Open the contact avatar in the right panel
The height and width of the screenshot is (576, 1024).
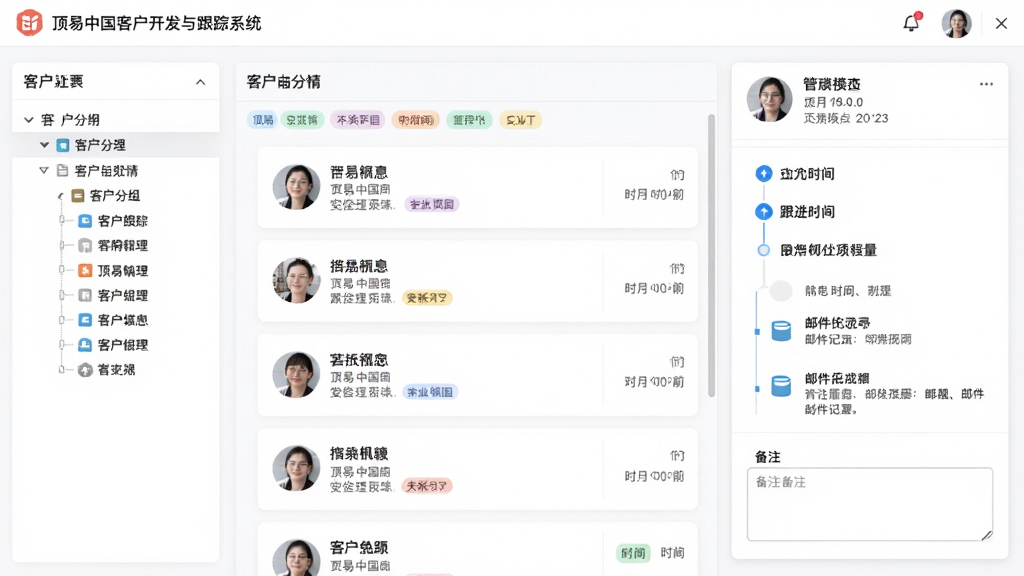pos(770,100)
